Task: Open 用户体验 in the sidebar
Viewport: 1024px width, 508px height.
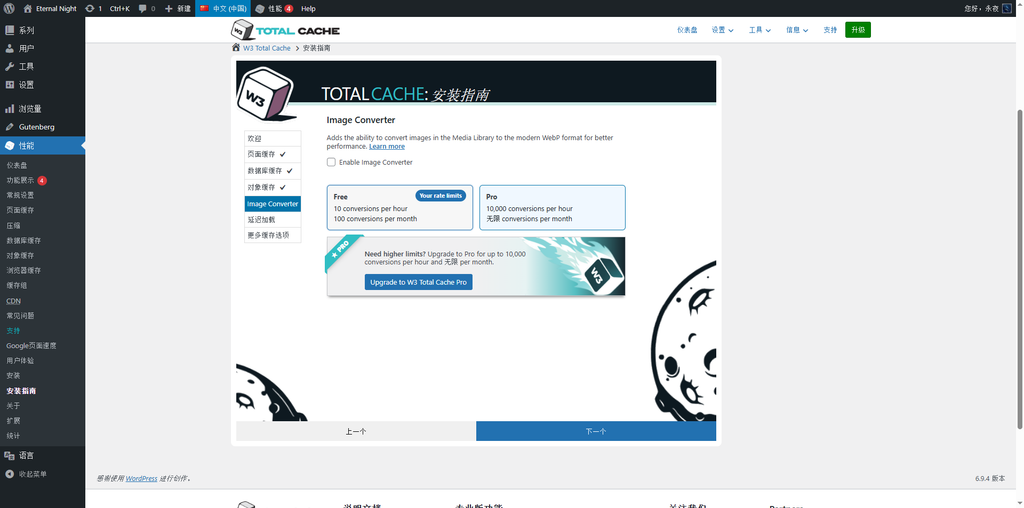Action: point(20,360)
